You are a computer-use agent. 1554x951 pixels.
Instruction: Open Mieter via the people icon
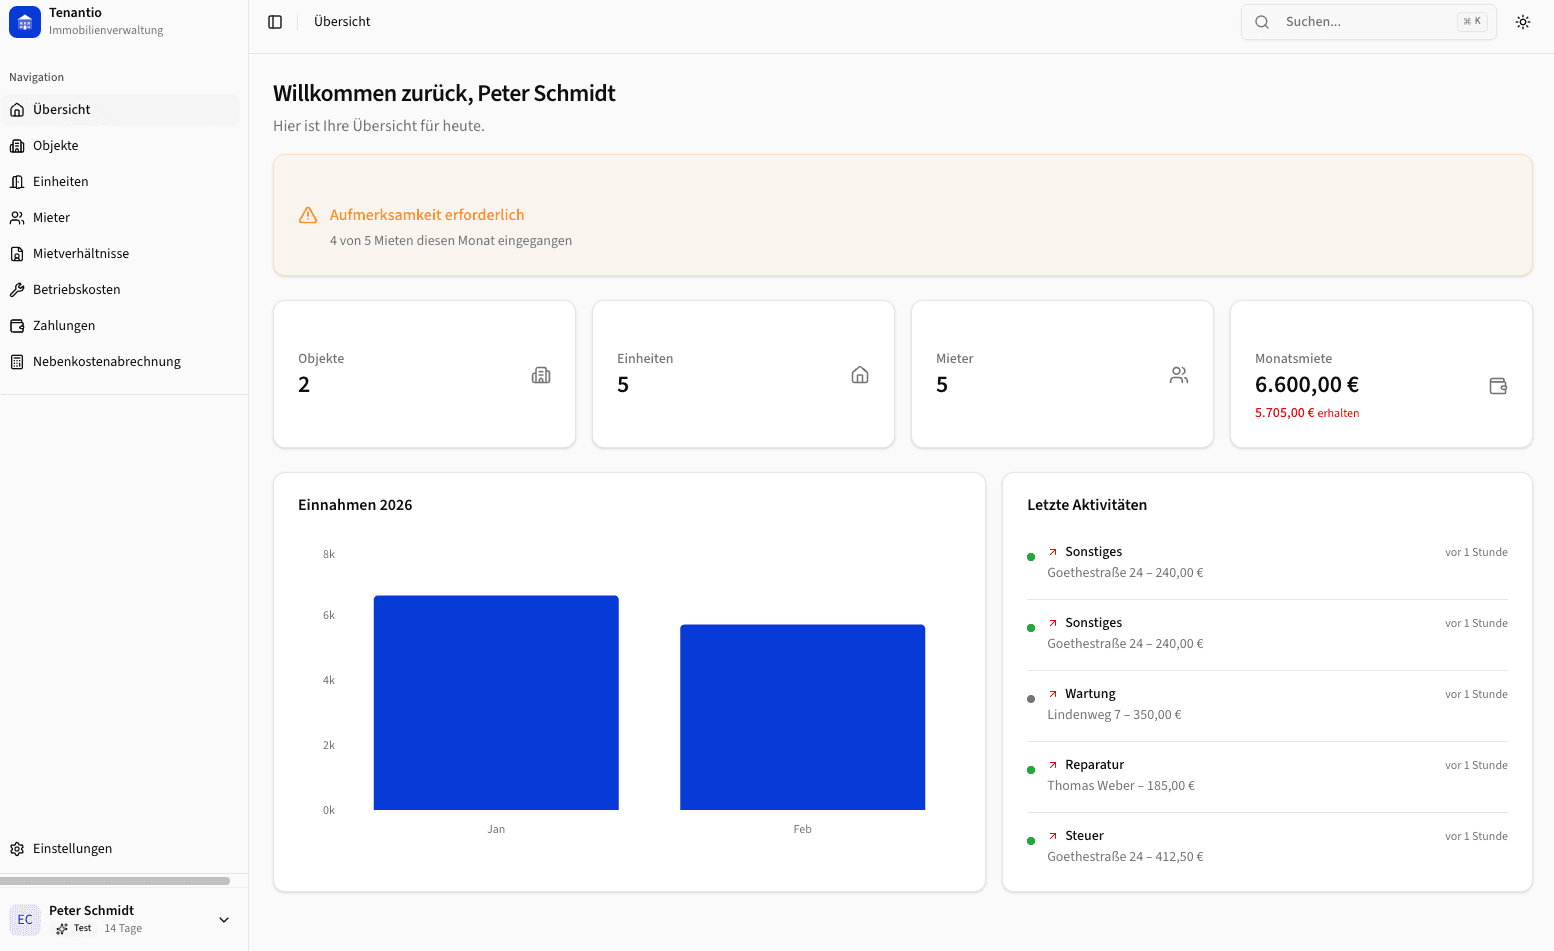click(x=17, y=217)
